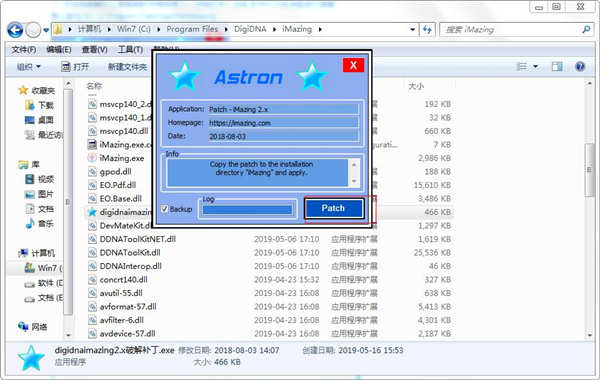600x380 pixels.
Task: Click the file list vertical scrollbar
Action: [590, 170]
